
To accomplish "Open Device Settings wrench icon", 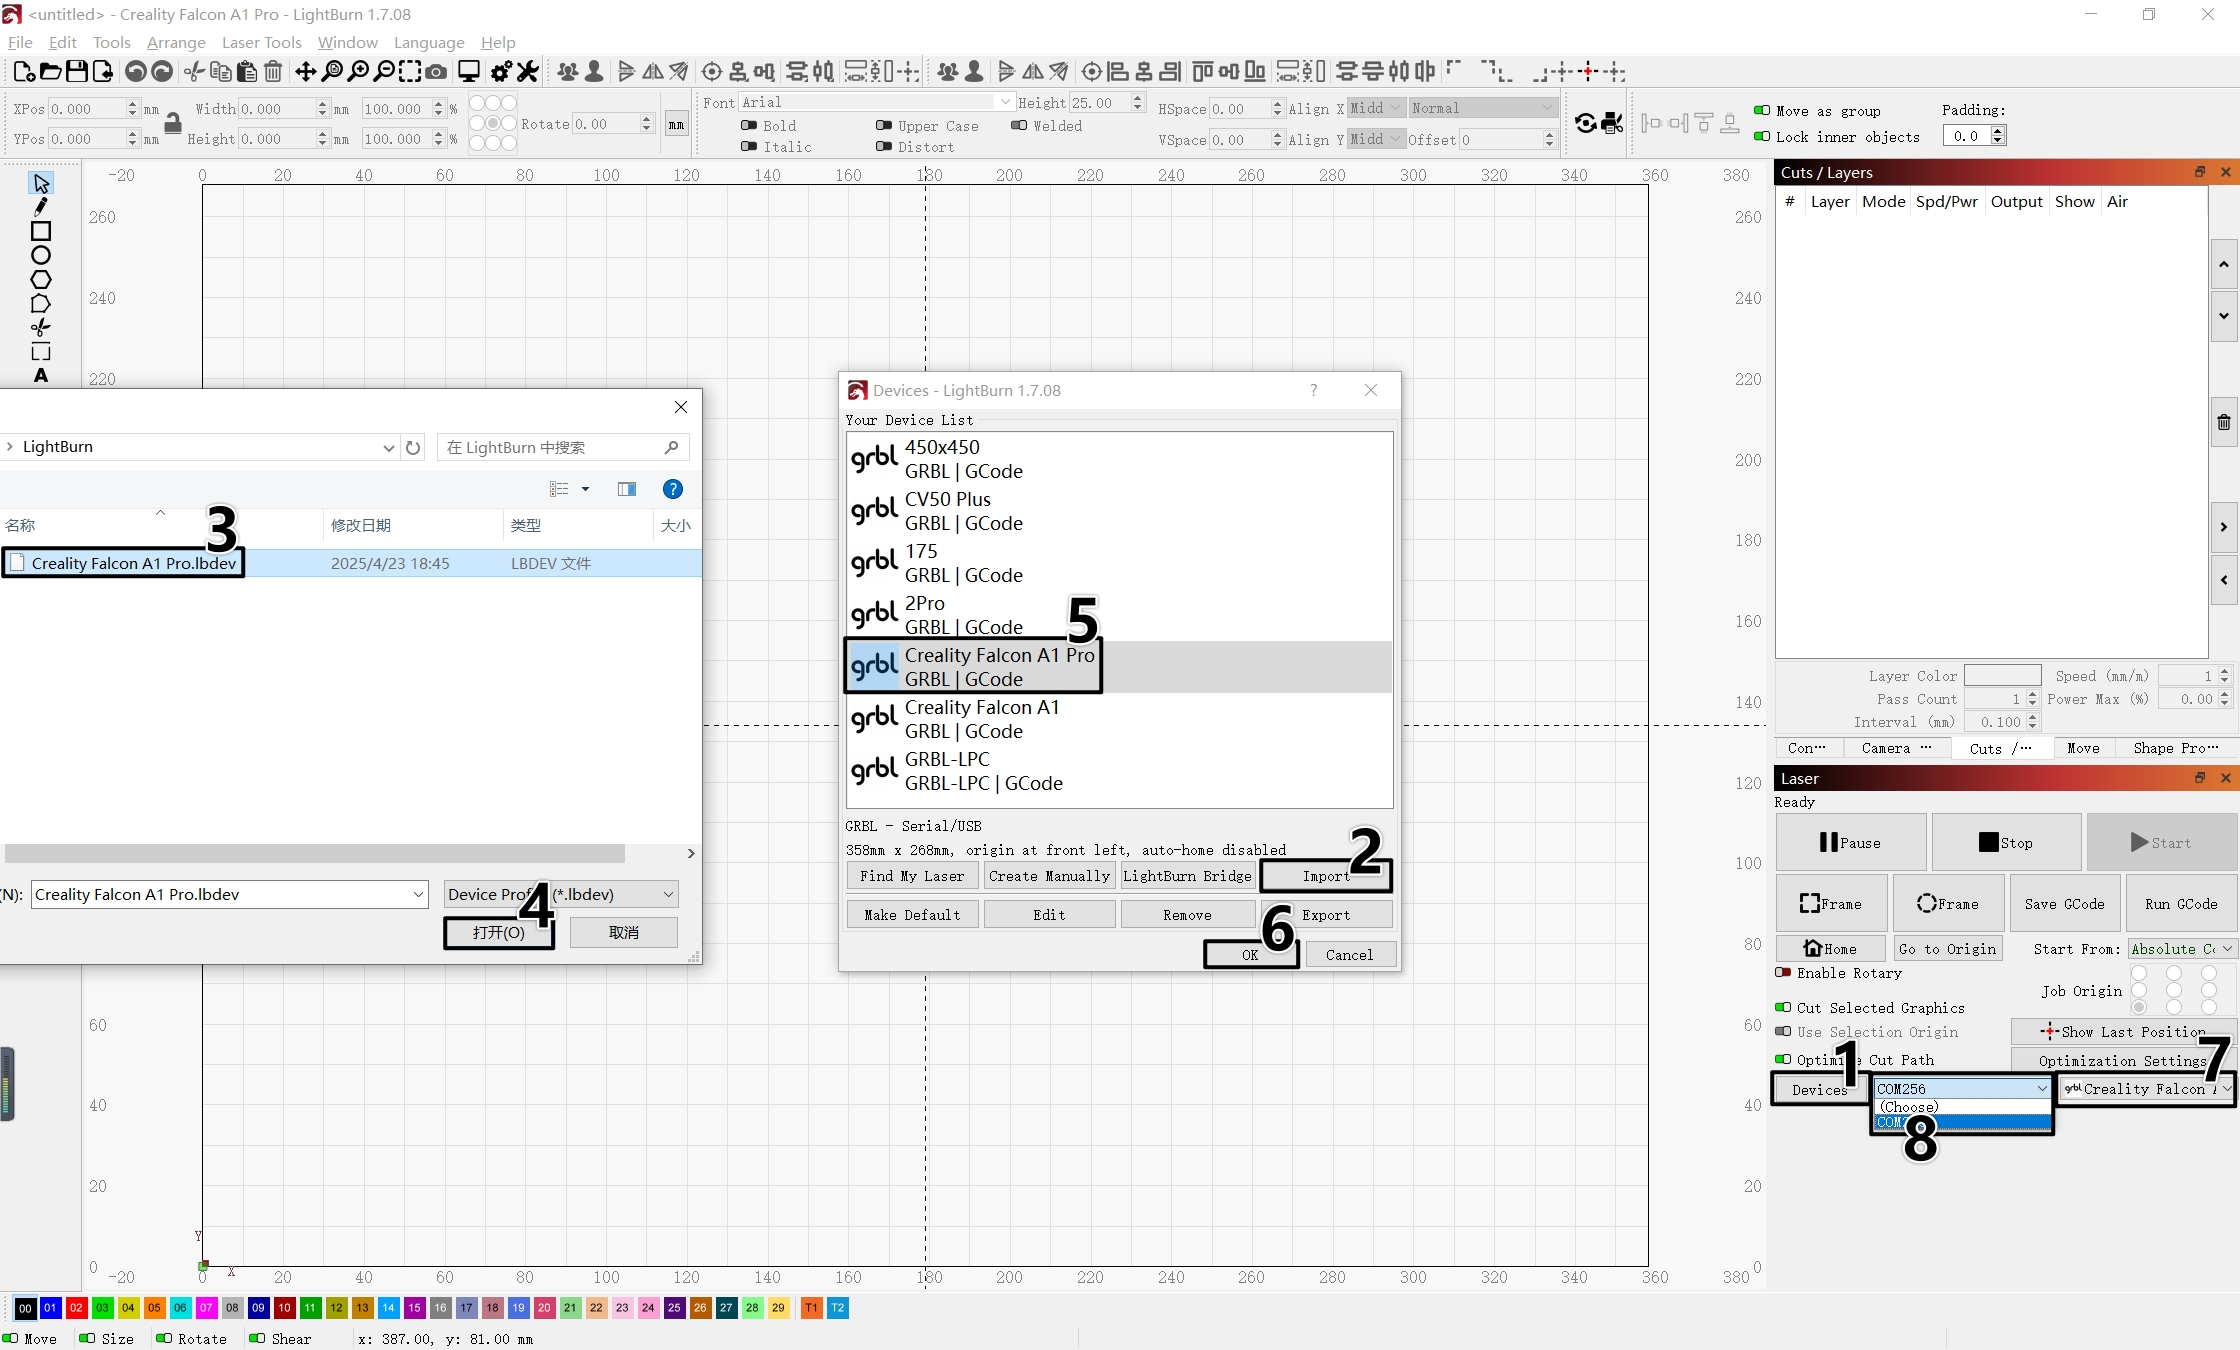I will tap(527, 71).
